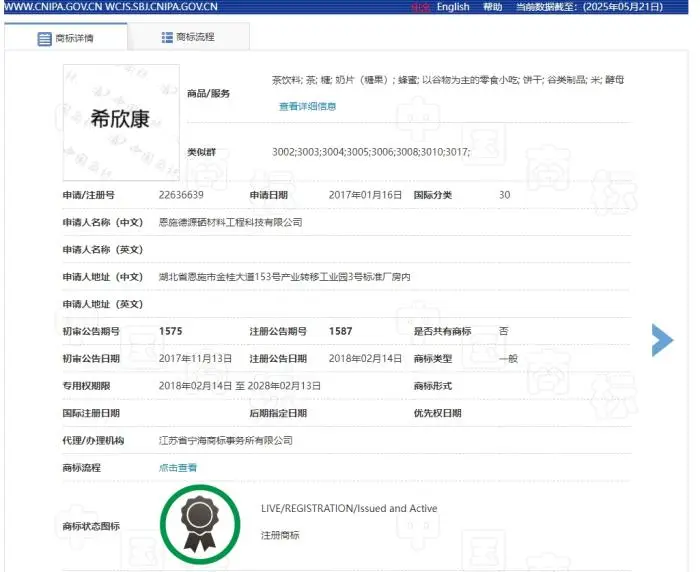Click the LIVE/REGISTRATION status text
The image size is (700, 572).
(x=349, y=508)
